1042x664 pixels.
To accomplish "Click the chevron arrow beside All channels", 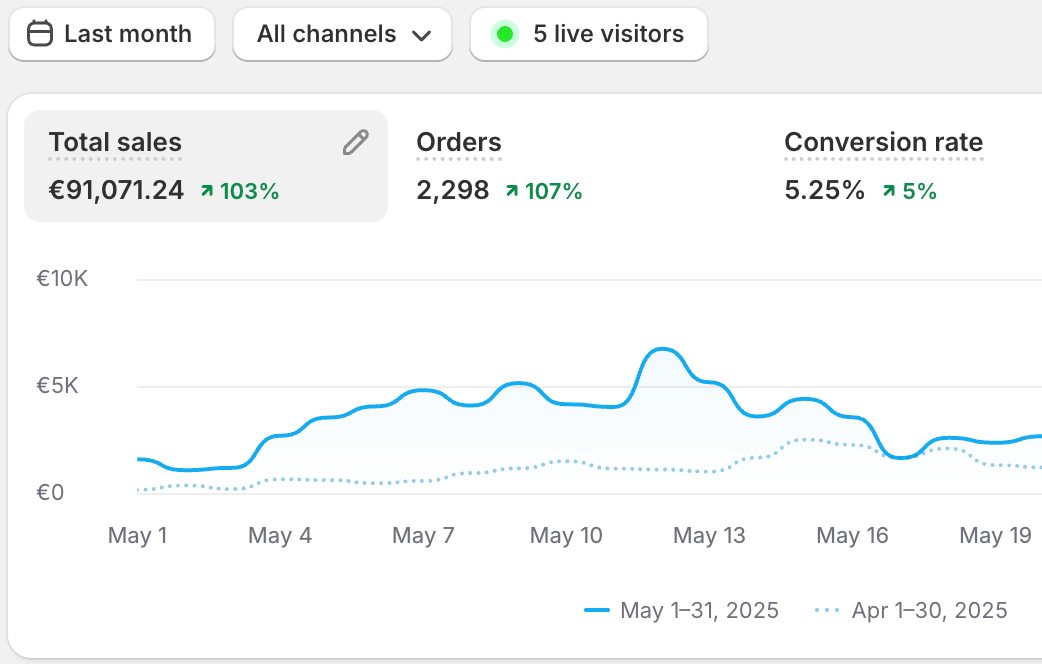I will tap(421, 35).
